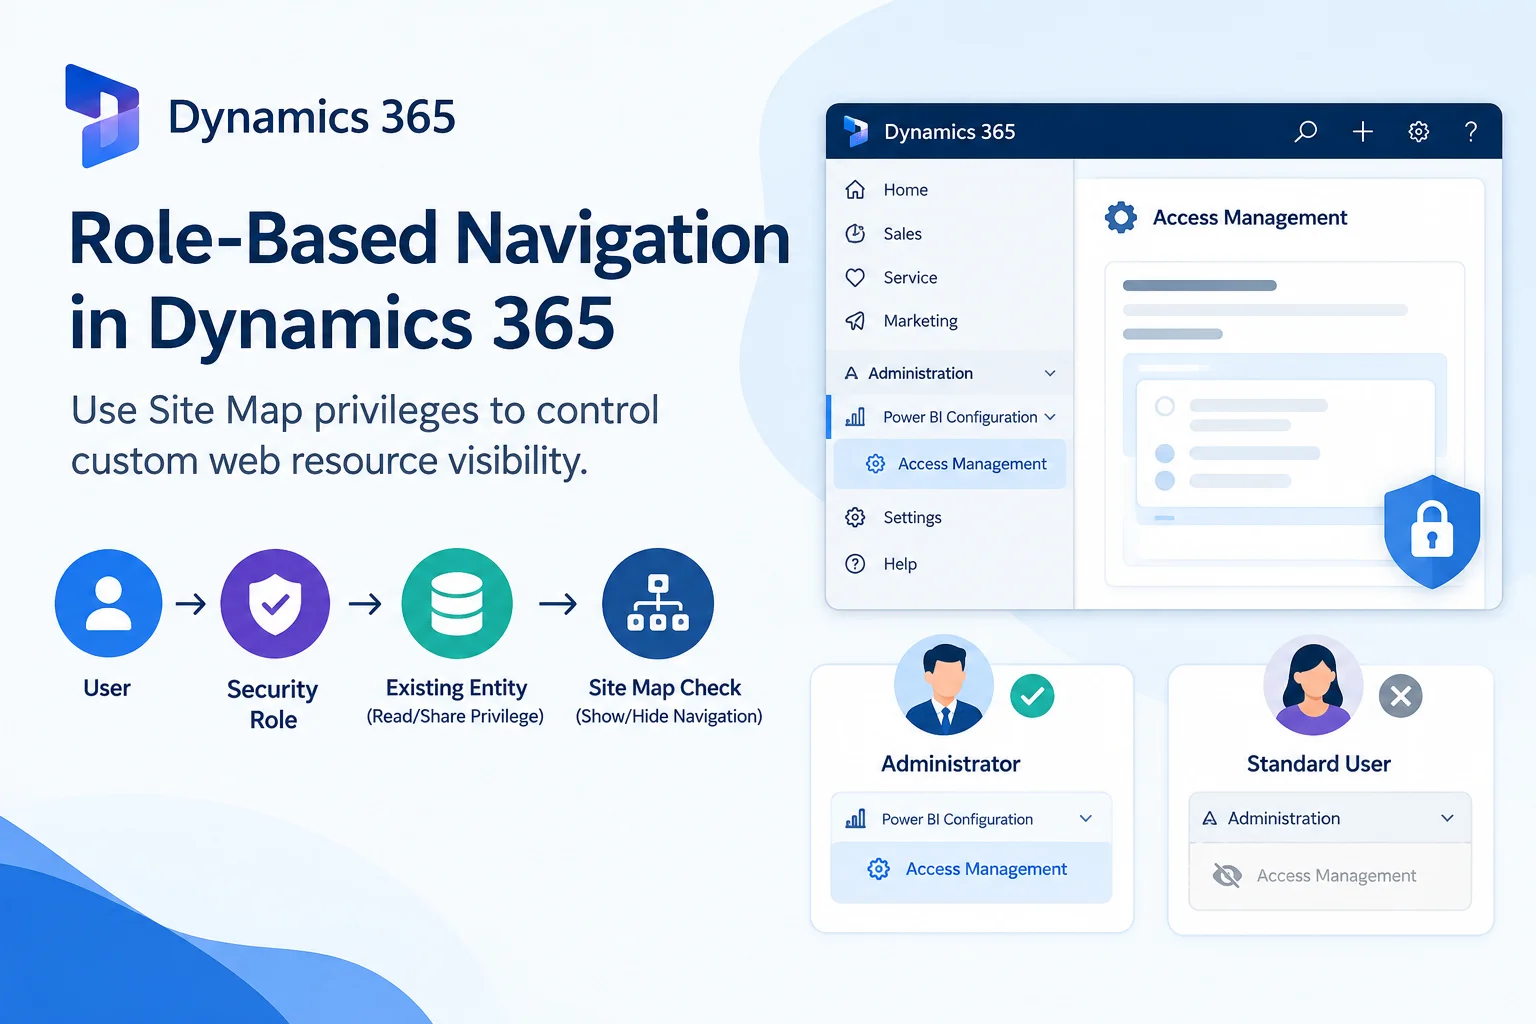This screenshot has width=1536, height=1024.
Task: Select the empty radio button in the panel
Action: [x=1164, y=407]
